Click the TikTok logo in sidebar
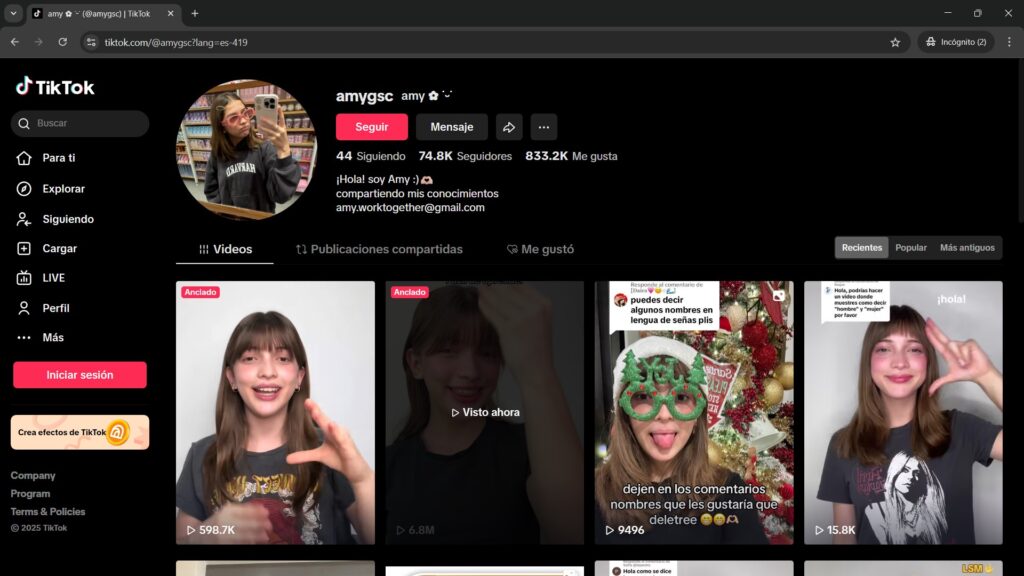 55,87
